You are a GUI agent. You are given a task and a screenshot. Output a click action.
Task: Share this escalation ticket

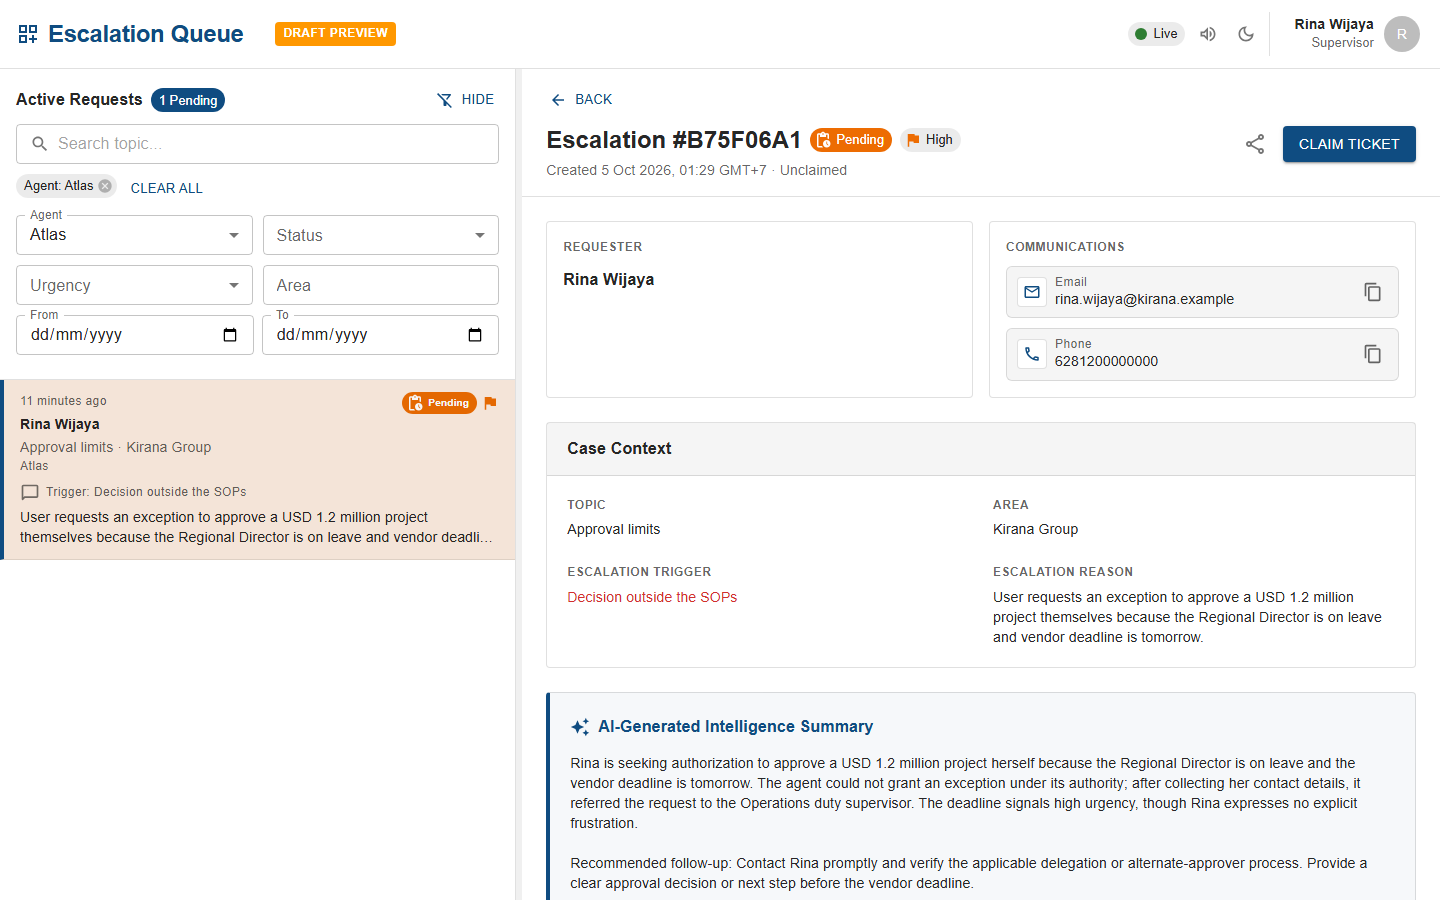point(1255,144)
